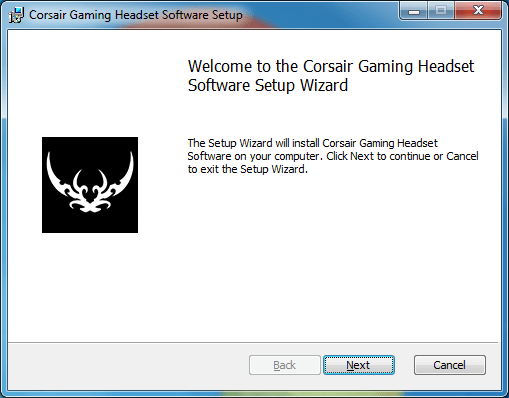Click the 'Welcome to the Corsair Gaming Headset' heading
Image resolution: width=509 pixels, height=398 pixels.
pos(331,76)
